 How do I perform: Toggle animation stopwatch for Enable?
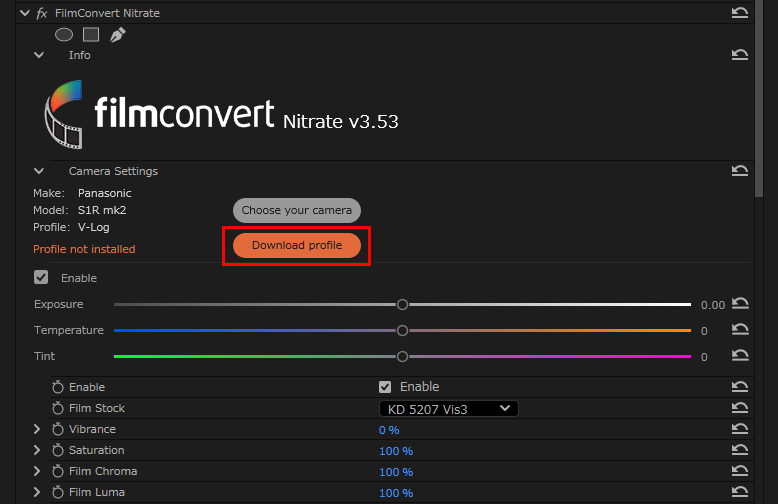[58, 387]
